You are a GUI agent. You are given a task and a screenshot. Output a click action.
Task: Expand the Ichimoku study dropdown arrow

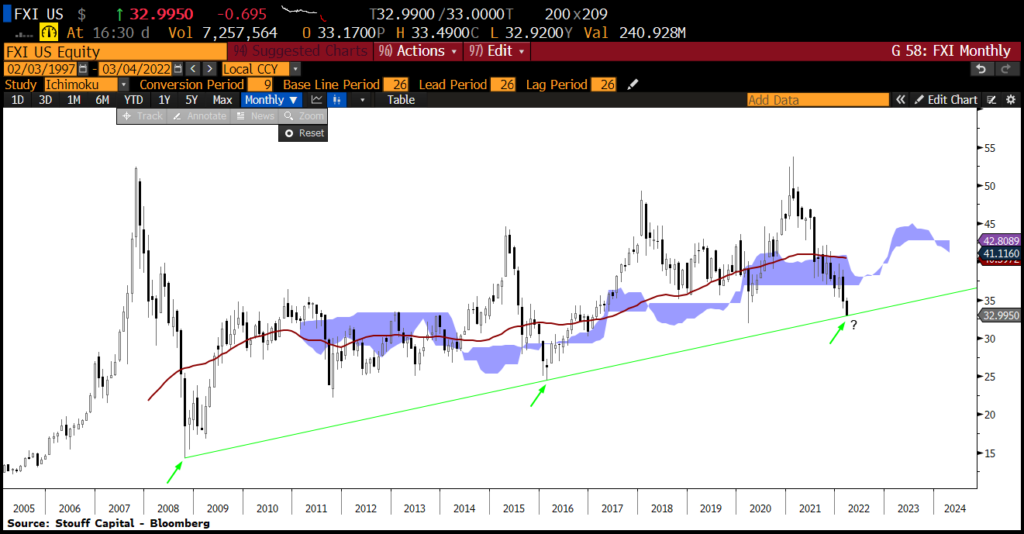123,84
